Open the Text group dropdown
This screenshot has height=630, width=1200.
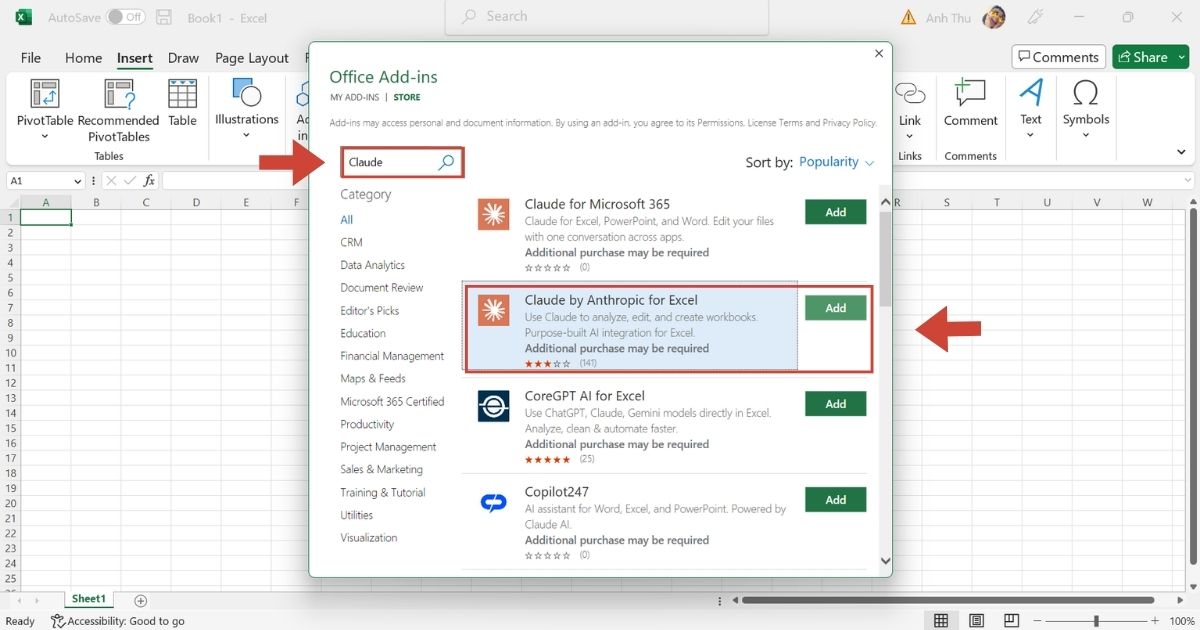coord(1031,108)
